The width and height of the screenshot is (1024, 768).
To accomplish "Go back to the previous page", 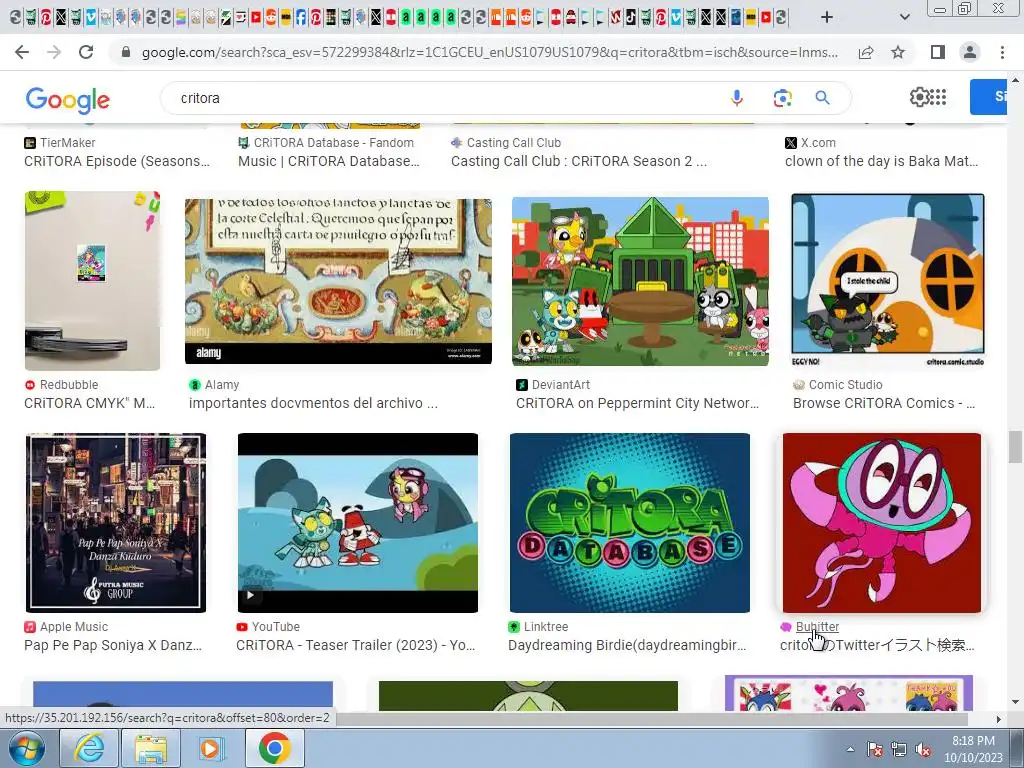I will pos(22,52).
